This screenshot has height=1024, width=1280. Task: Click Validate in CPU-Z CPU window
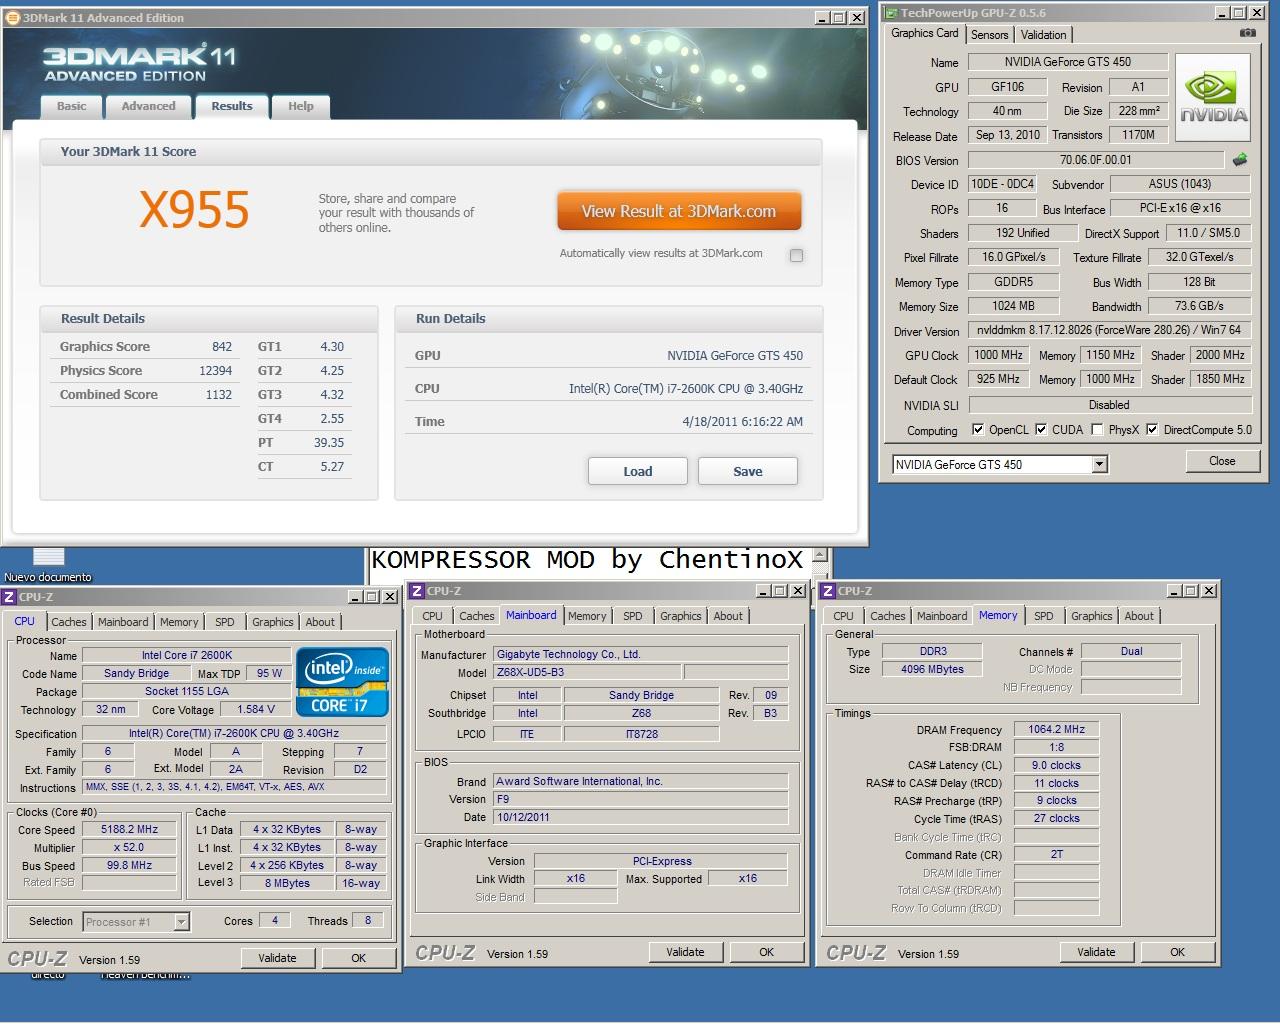pyautogui.click(x=277, y=958)
